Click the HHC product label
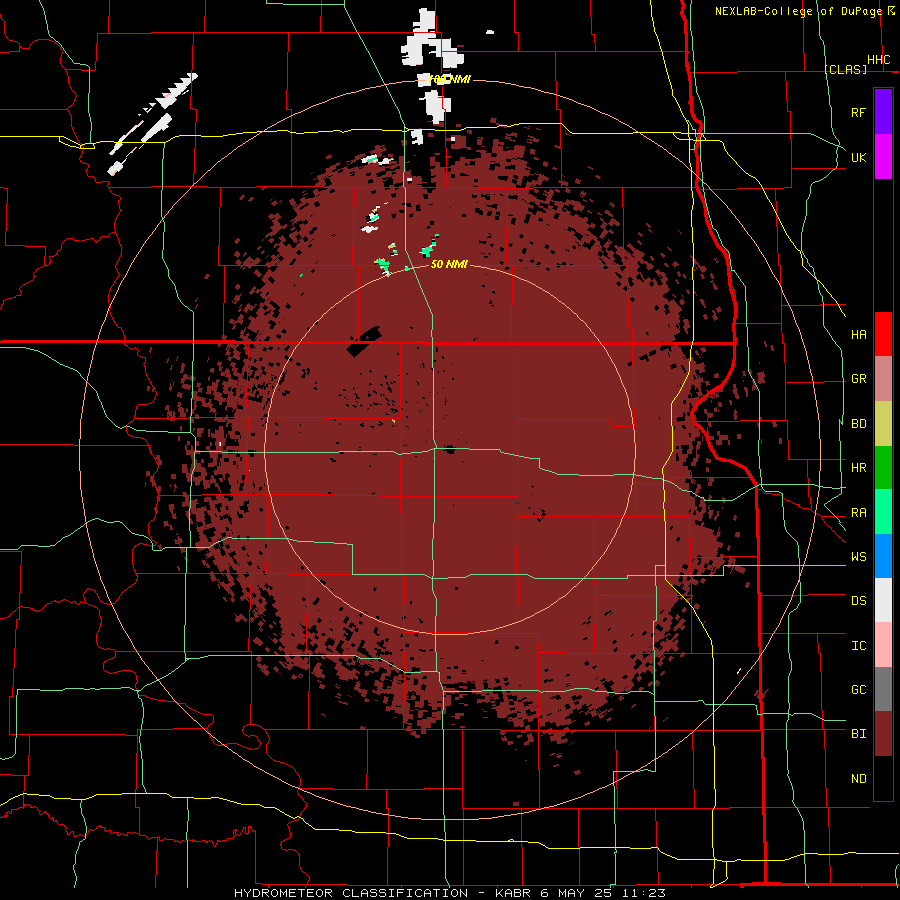The height and width of the screenshot is (900, 900). [878, 60]
